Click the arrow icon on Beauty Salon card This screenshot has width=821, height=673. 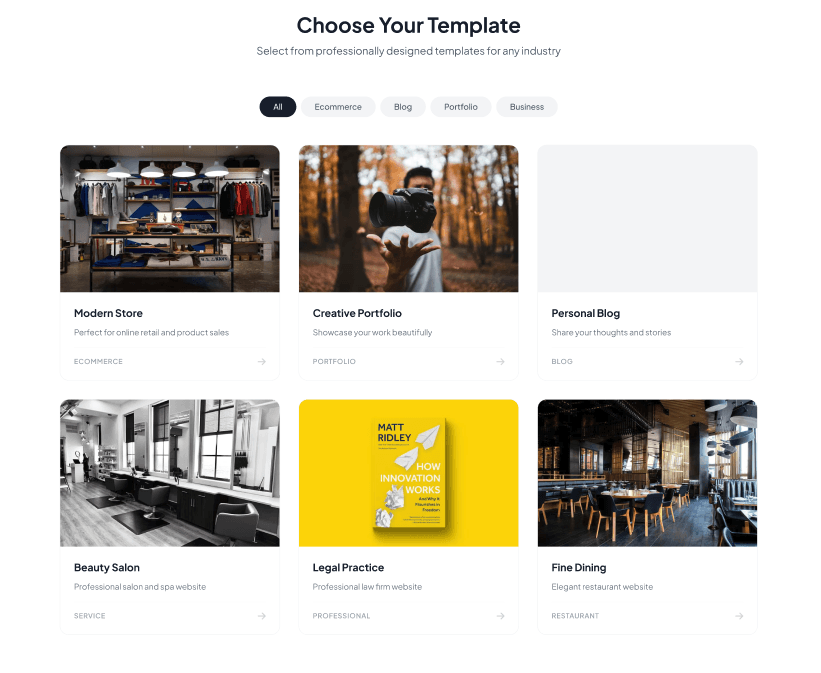click(x=262, y=616)
